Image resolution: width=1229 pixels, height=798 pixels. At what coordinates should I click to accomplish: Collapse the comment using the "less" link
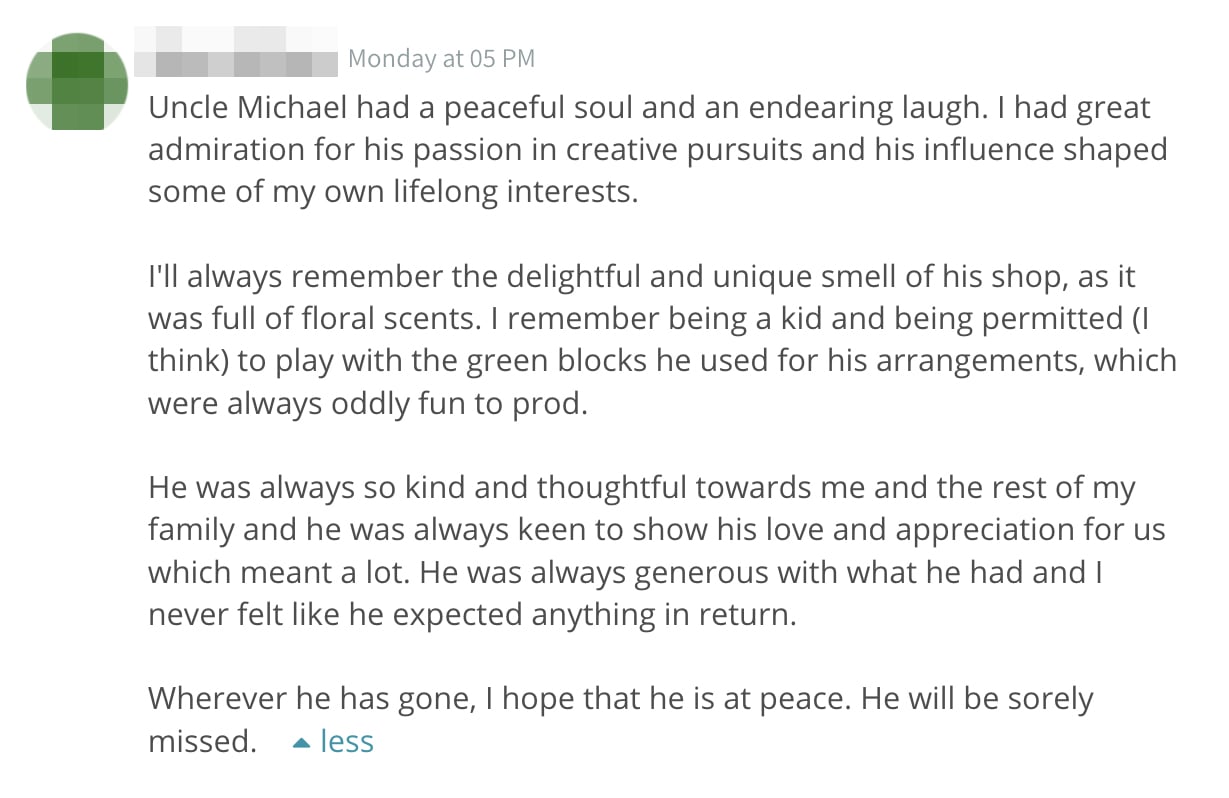(x=346, y=741)
